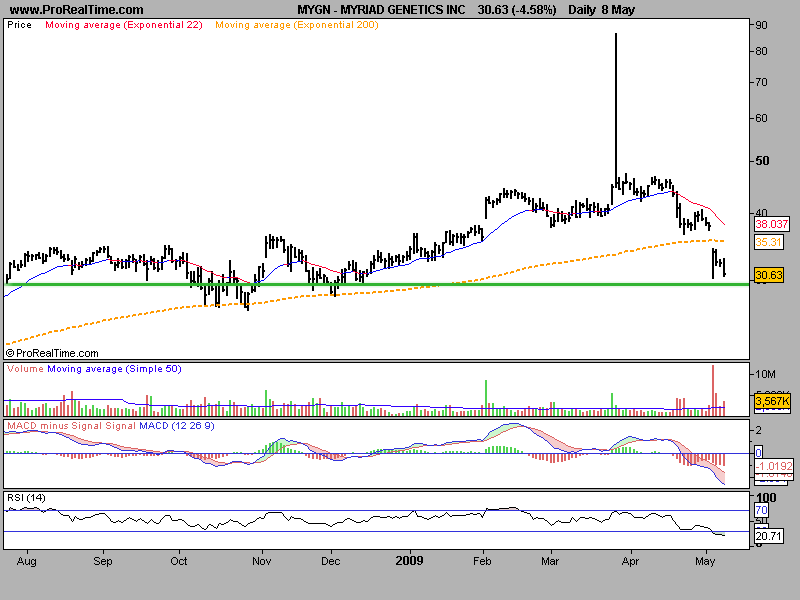Click the Sep label on time axis

[103, 561]
